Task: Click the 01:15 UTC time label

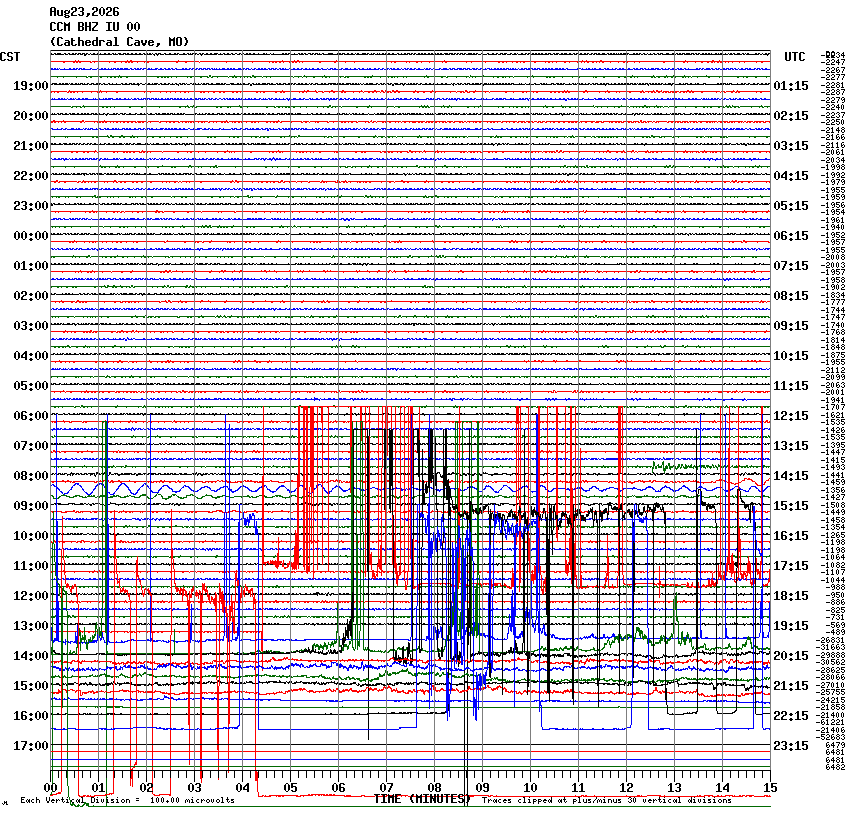Action: [x=791, y=86]
